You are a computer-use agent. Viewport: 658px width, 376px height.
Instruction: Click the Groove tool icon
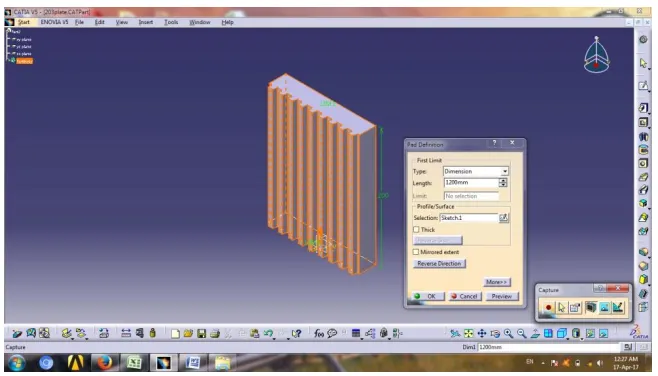point(643,150)
